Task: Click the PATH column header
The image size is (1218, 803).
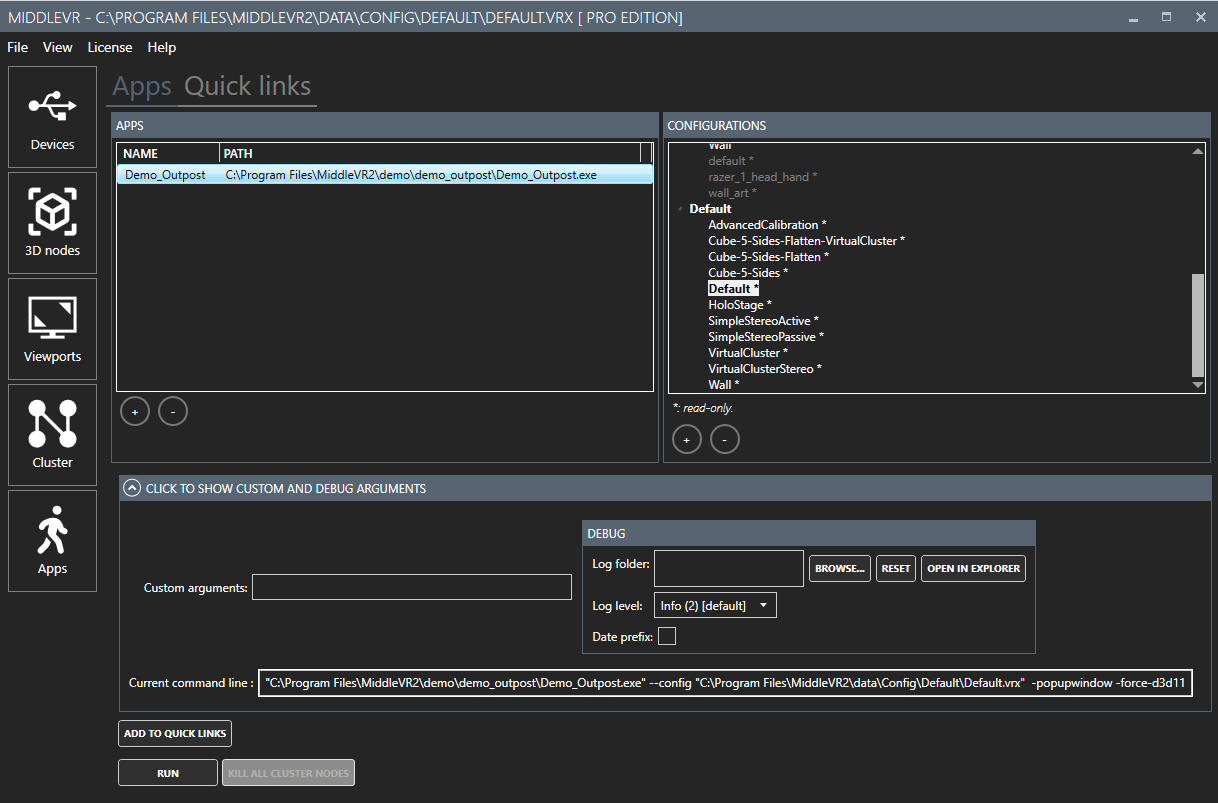Action: (x=430, y=154)
